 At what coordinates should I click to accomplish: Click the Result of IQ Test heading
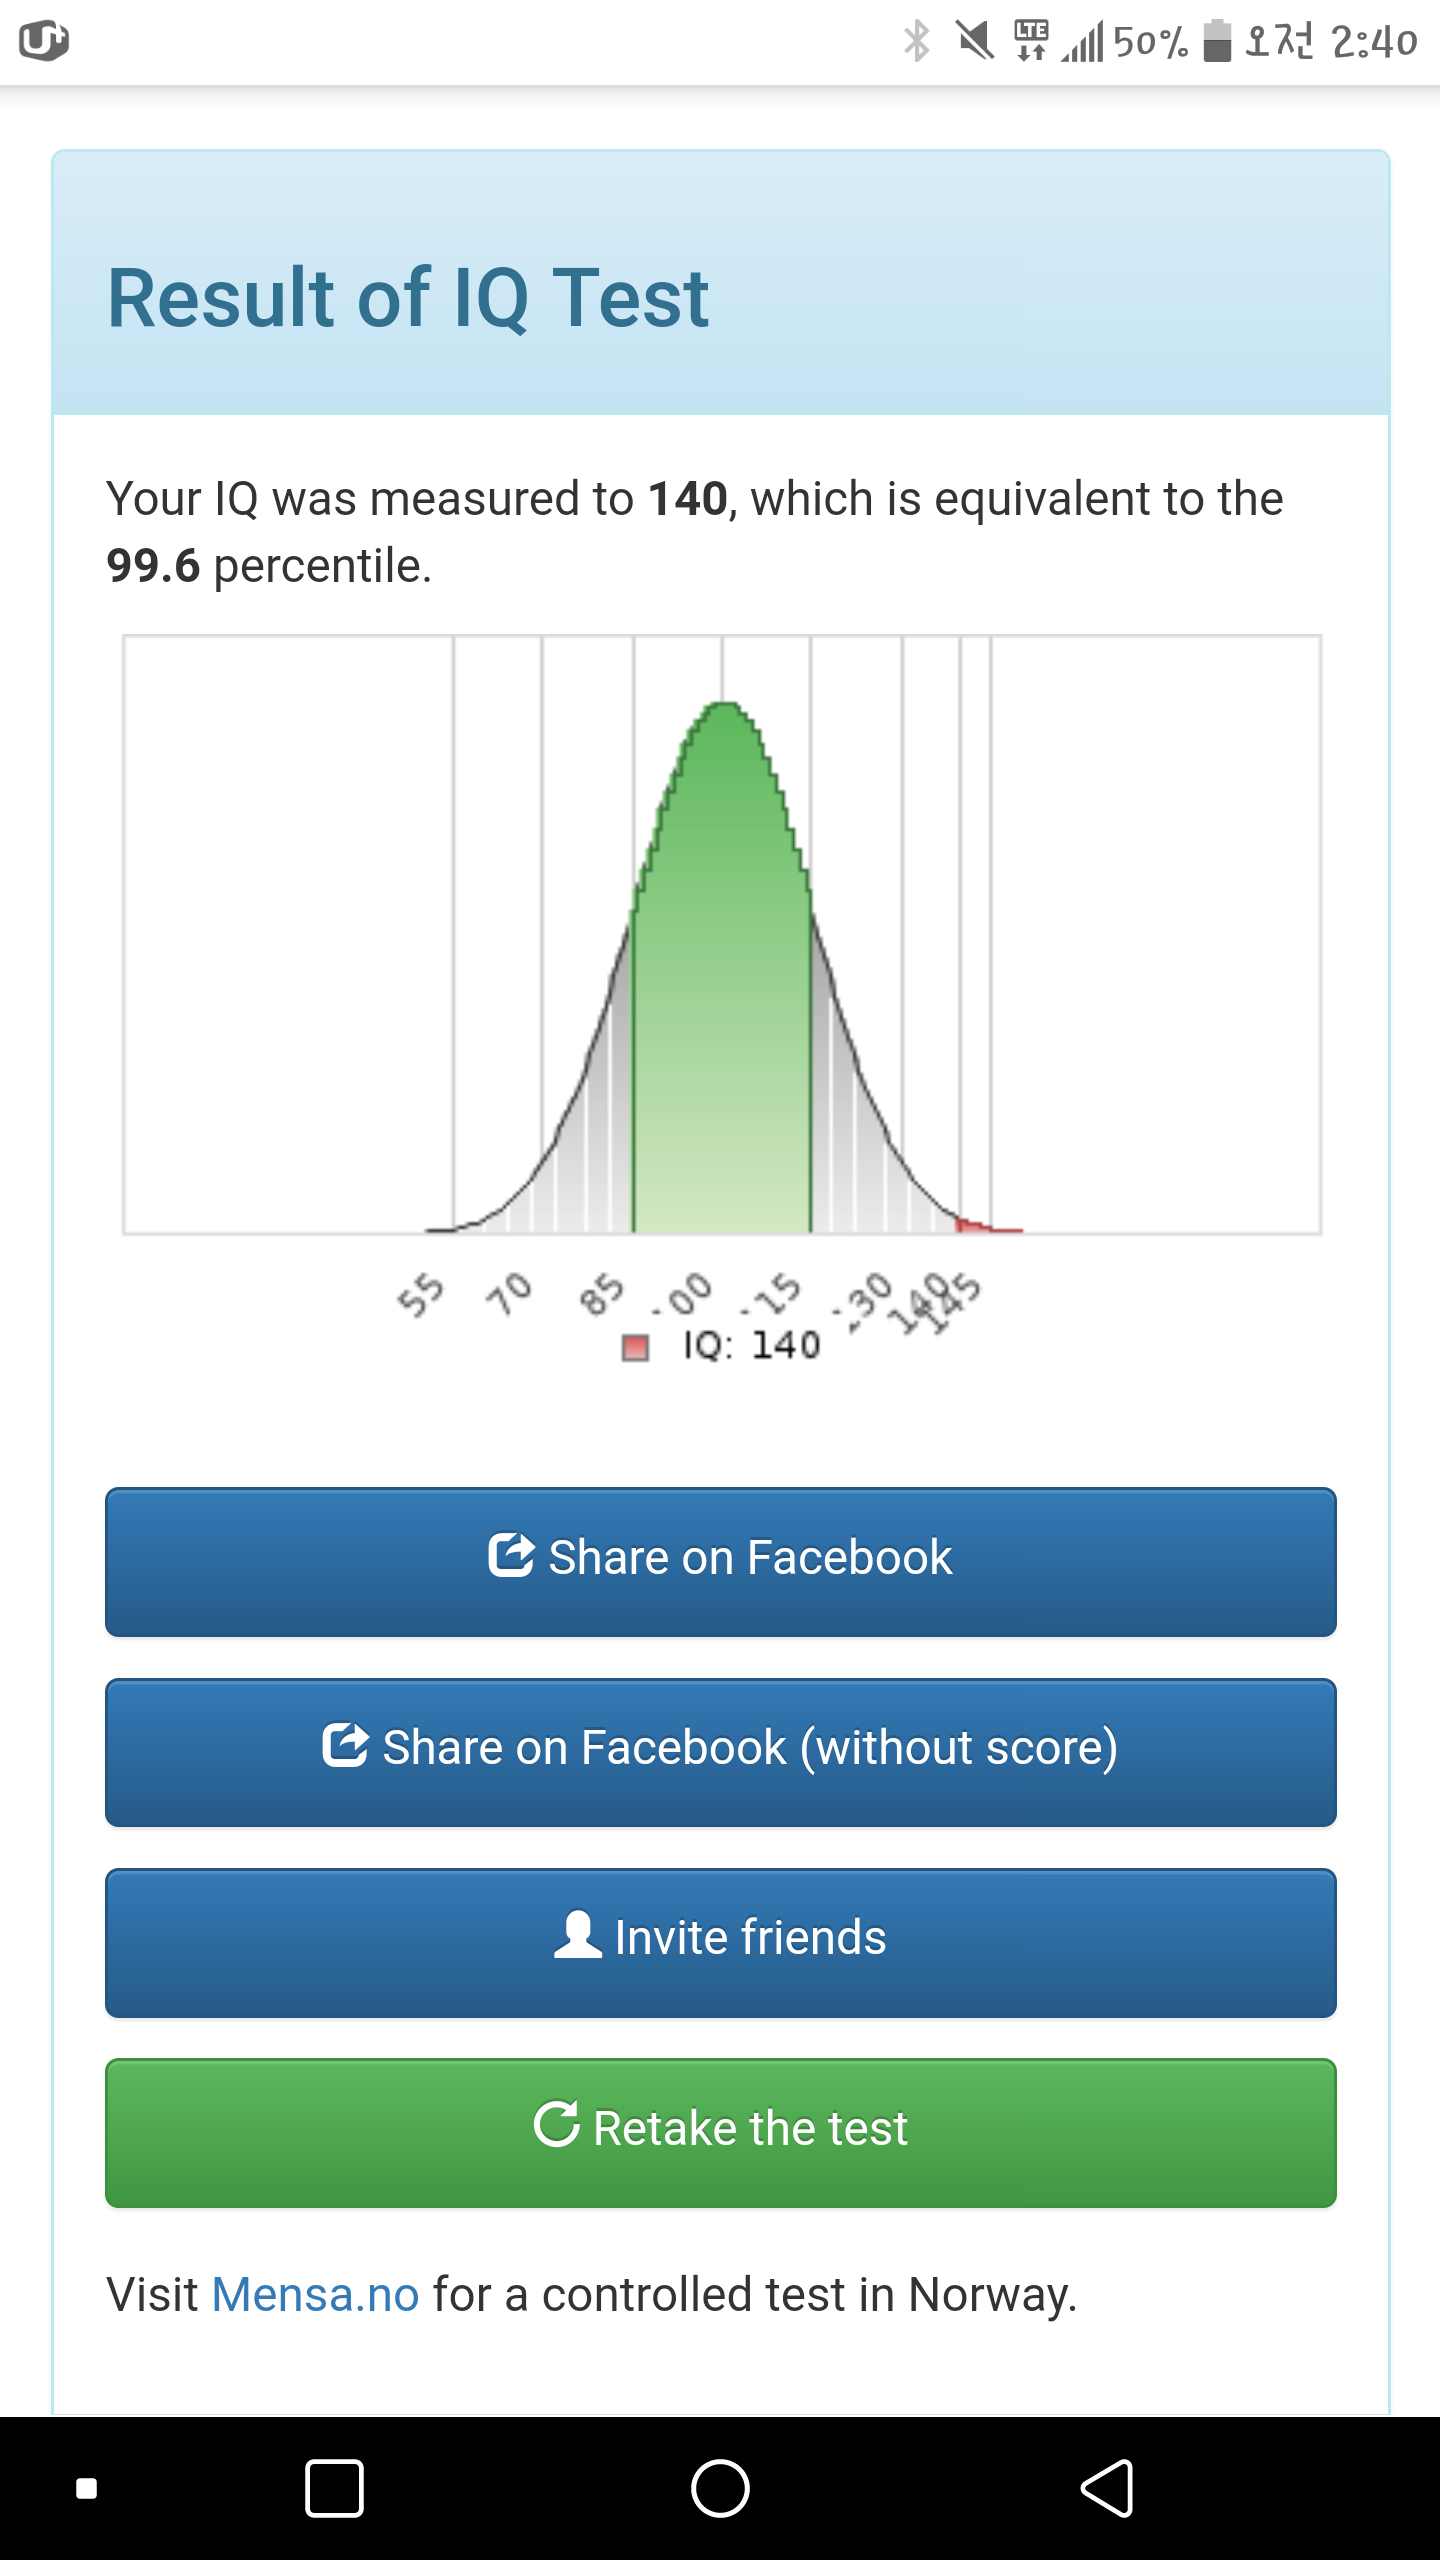point(408,297)
